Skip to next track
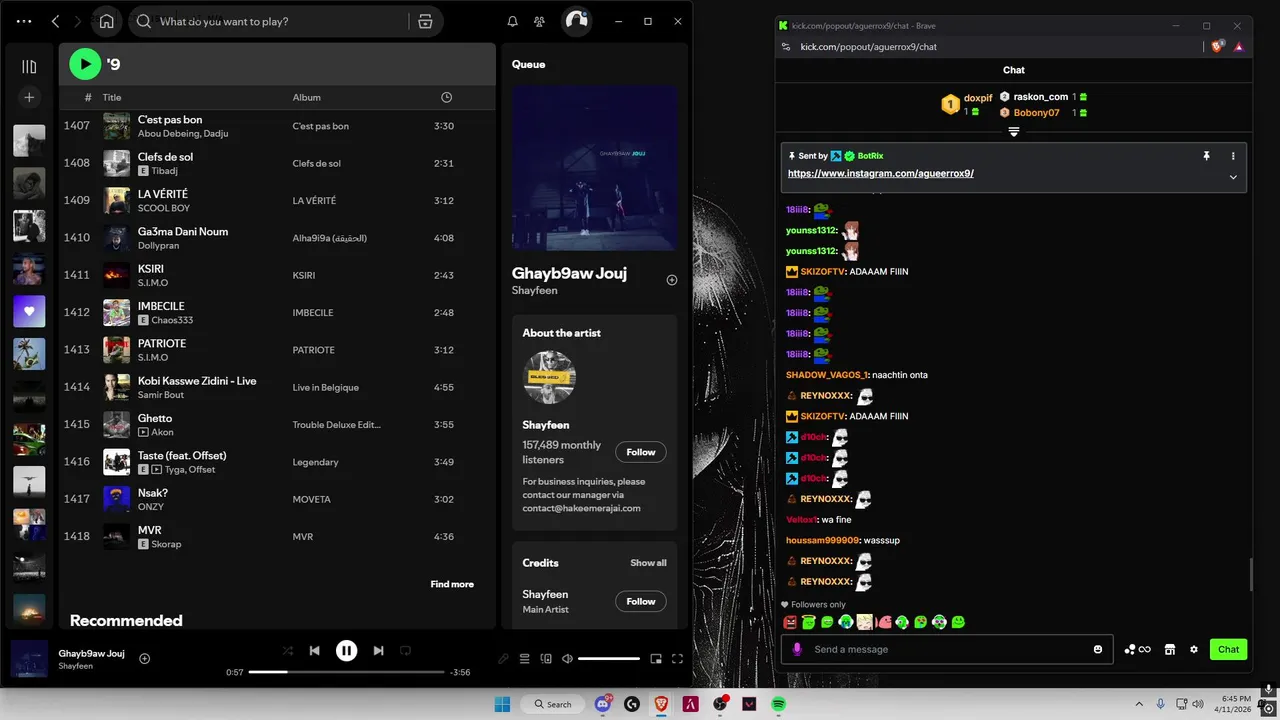 (x=378, y=650)
